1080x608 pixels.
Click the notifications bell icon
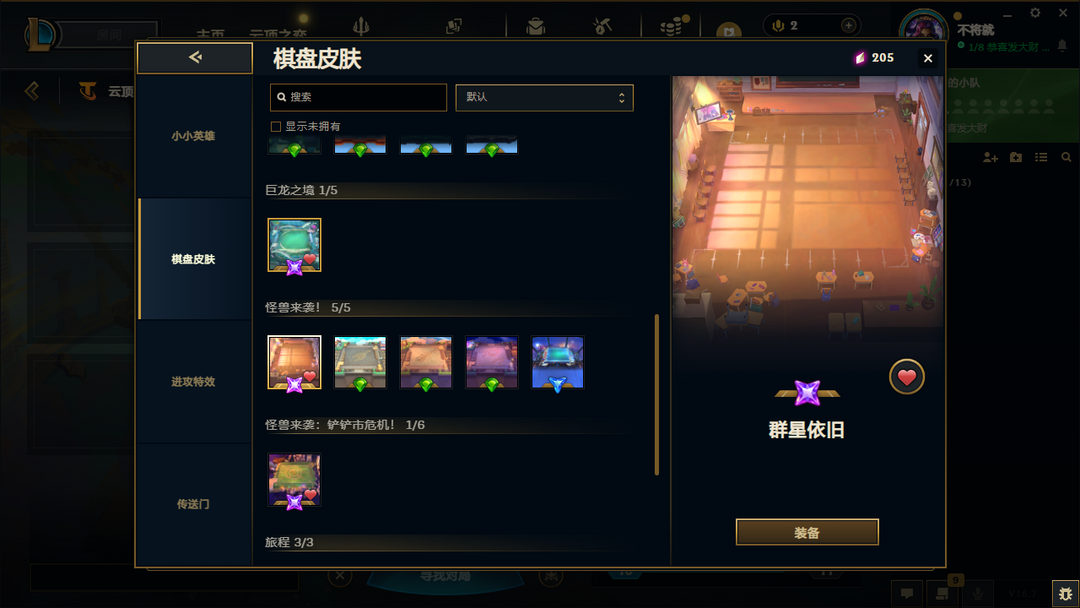click(1062, 45)
